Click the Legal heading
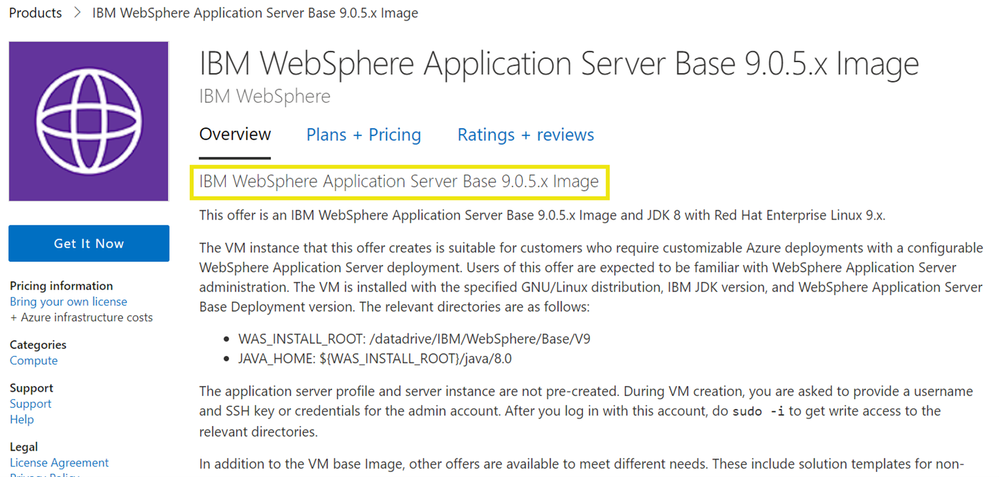Screen dimensions: 999x477 tap(24, 447)
